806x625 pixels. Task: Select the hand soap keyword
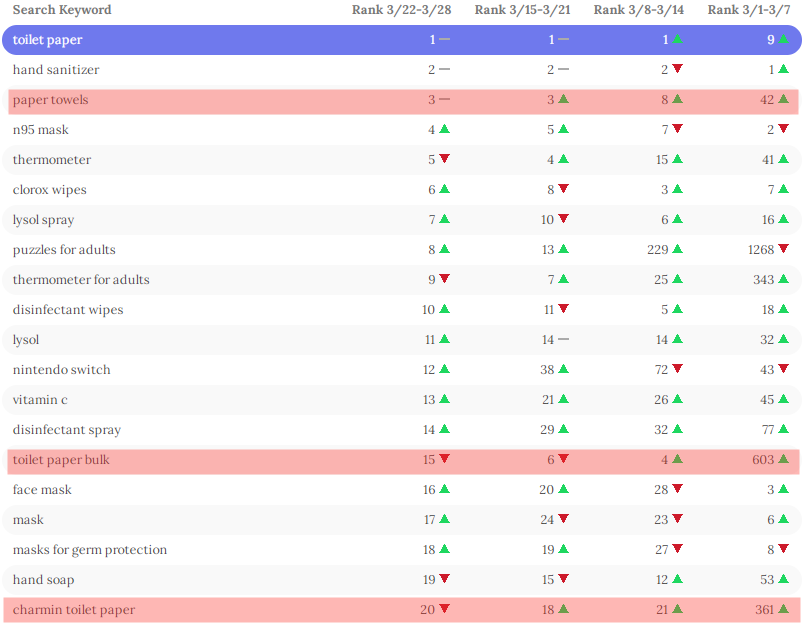[x=44, y=580]
